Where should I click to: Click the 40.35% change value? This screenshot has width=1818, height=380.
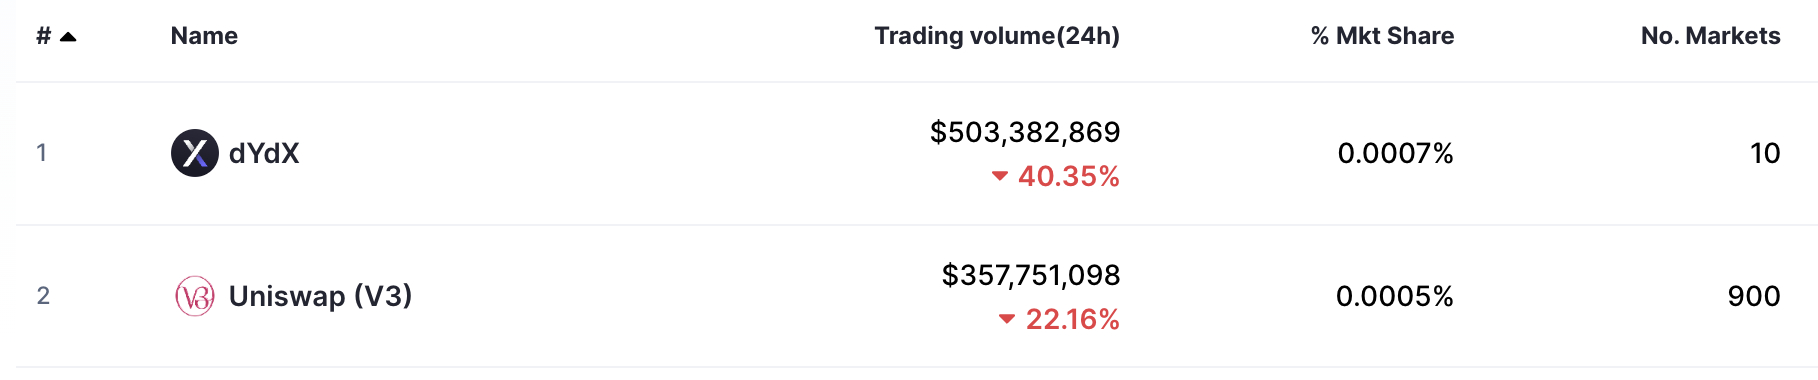click(x=1069, y=176)
